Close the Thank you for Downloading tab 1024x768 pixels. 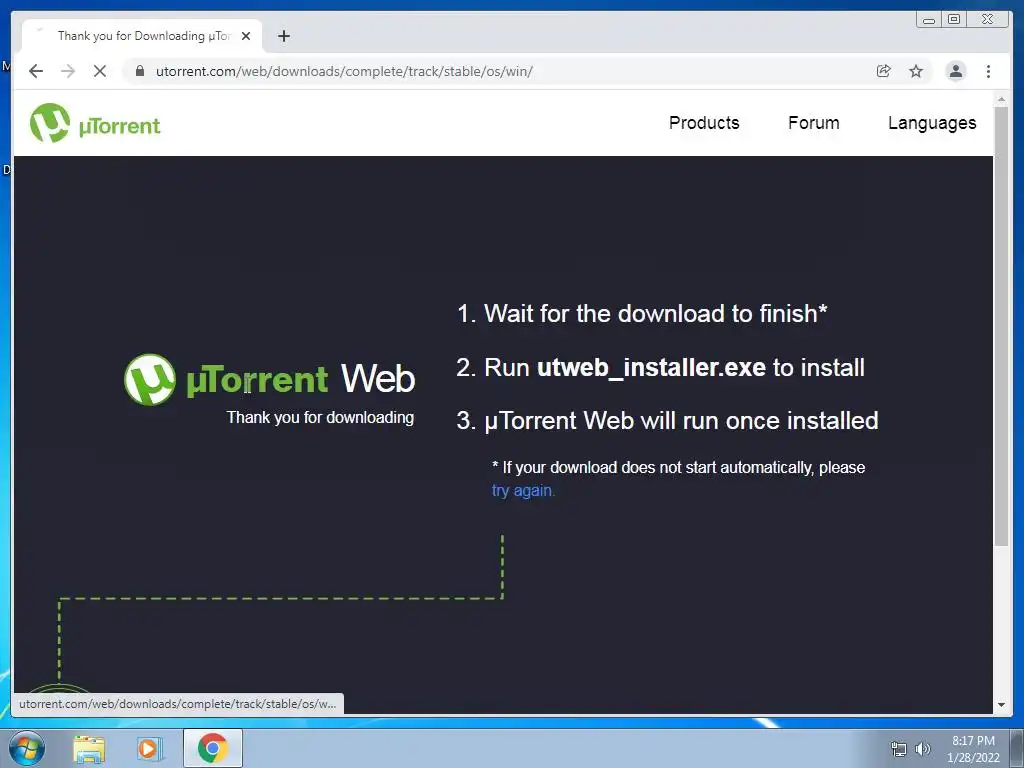tap(246, 36)
